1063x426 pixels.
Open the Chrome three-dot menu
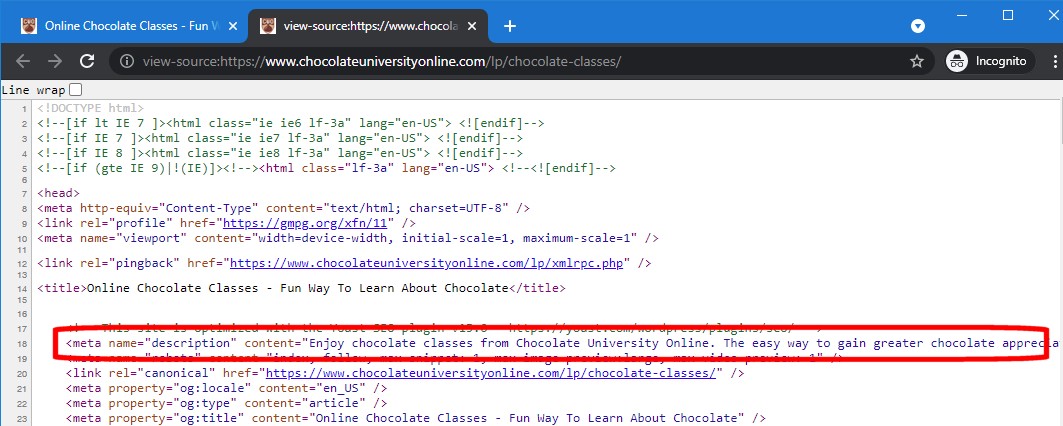tap(1056, 61)
